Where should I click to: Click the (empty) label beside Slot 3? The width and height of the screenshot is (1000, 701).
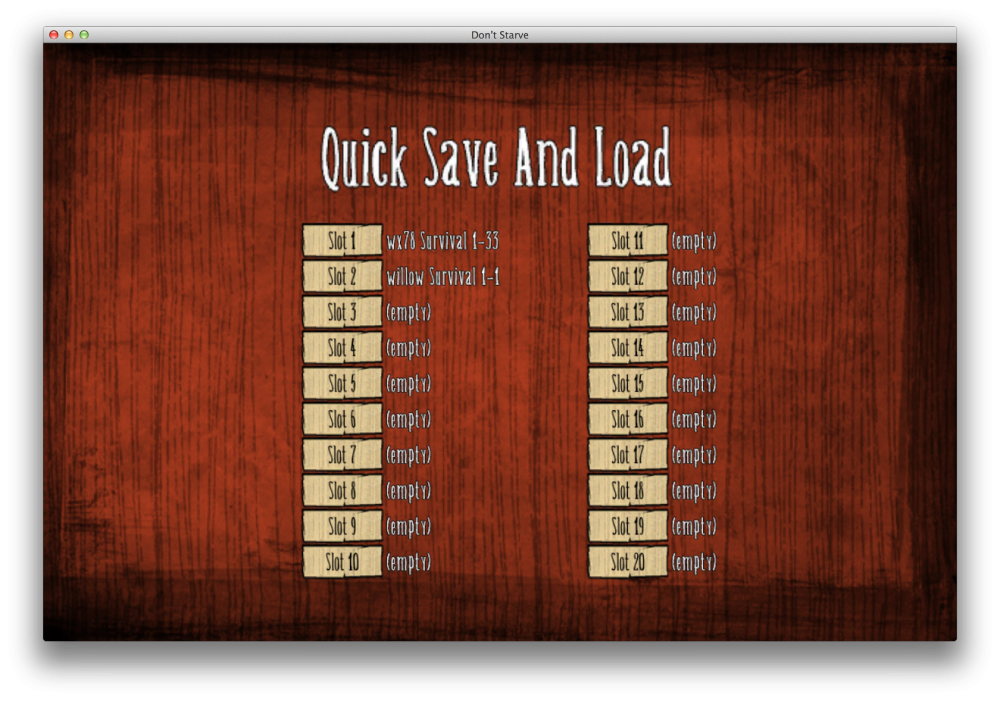(x=409, y=313)
